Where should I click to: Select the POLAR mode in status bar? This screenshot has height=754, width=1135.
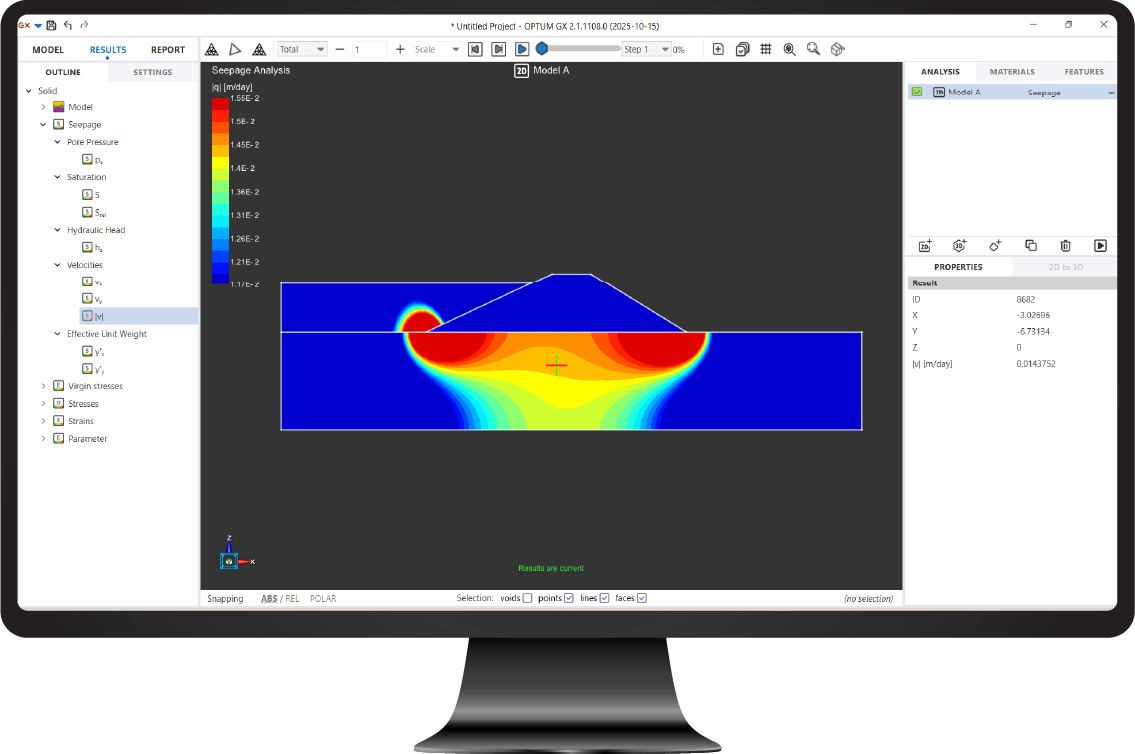tap(324, 598)
